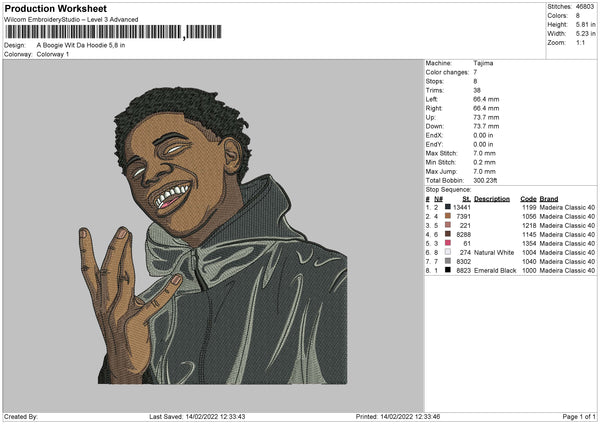Click the barcode under the worksheet title
The image size is (600, 424).
113,32
